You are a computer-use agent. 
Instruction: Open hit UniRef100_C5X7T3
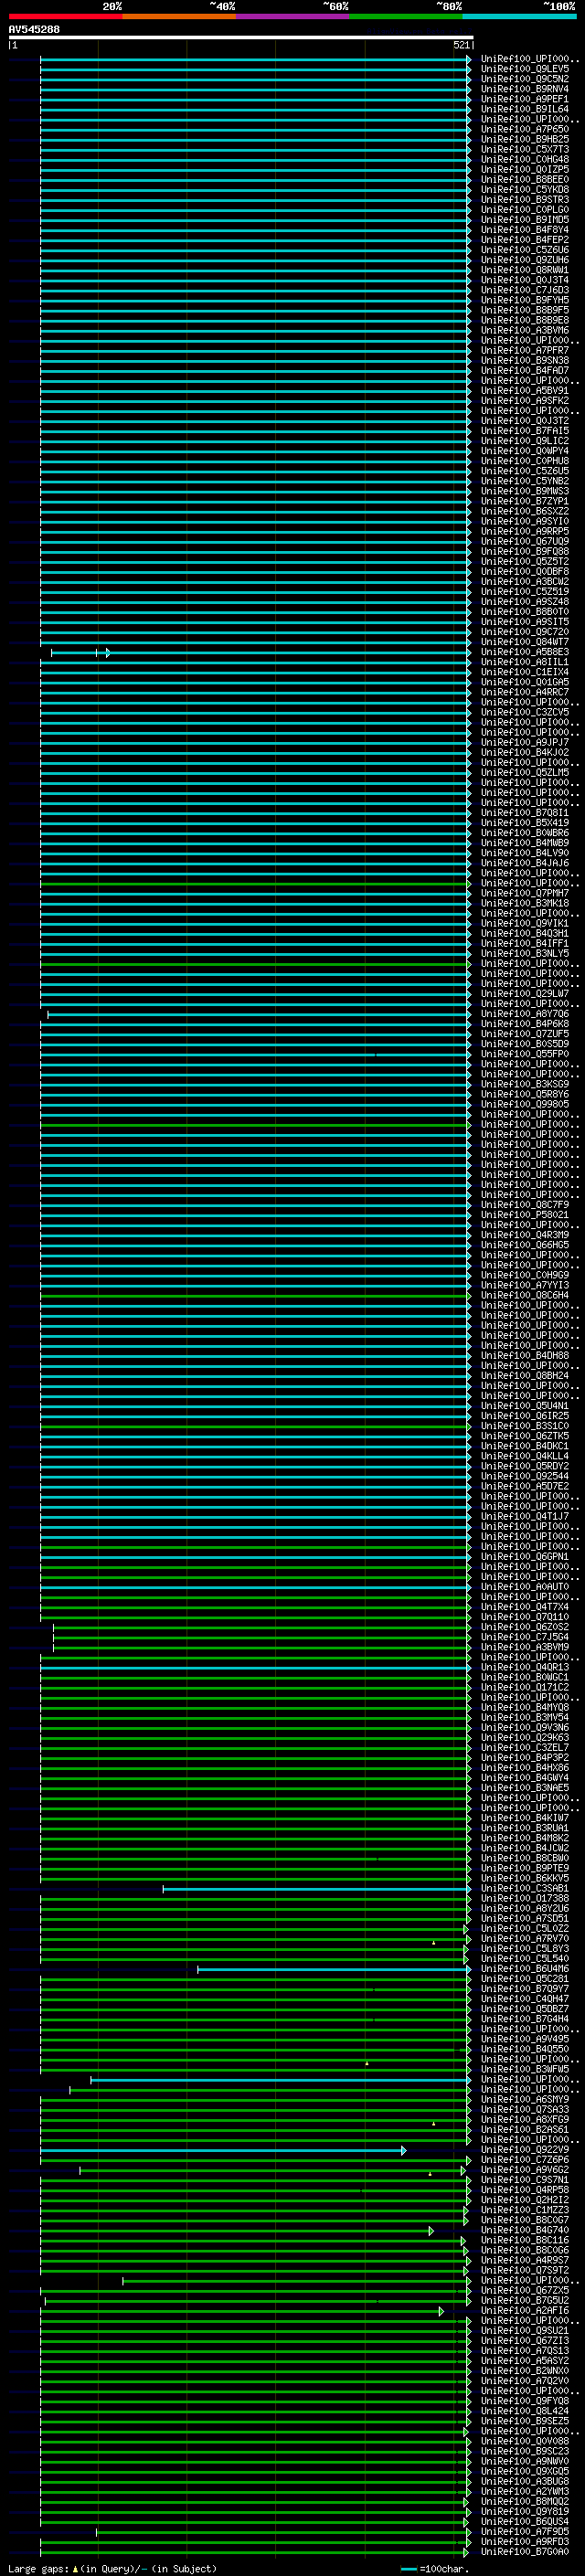(x=524, y=150)
